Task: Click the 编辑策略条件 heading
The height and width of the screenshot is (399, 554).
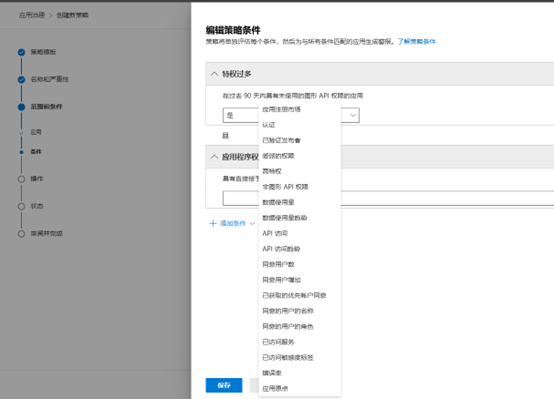Action: point(233,30)
